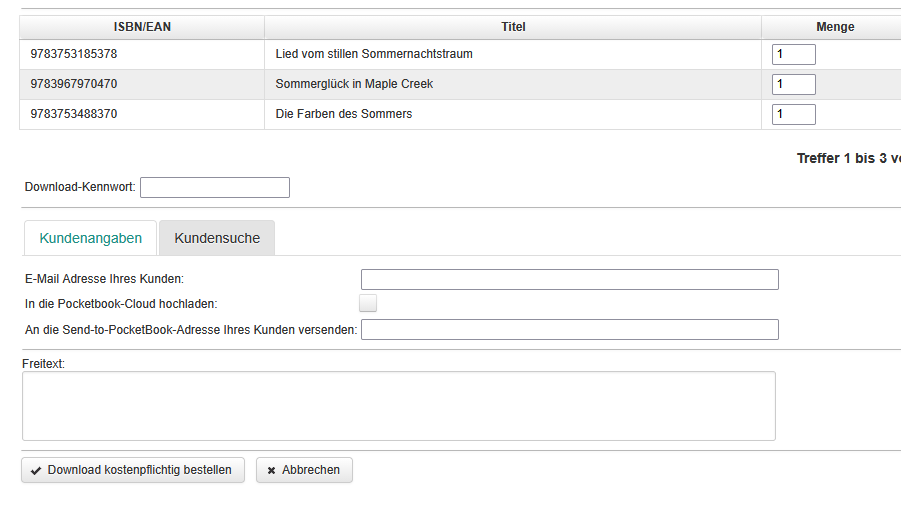
Task: Click the title Lied vom stillen Sommernachtstraum
Action: tap(374, 54)
